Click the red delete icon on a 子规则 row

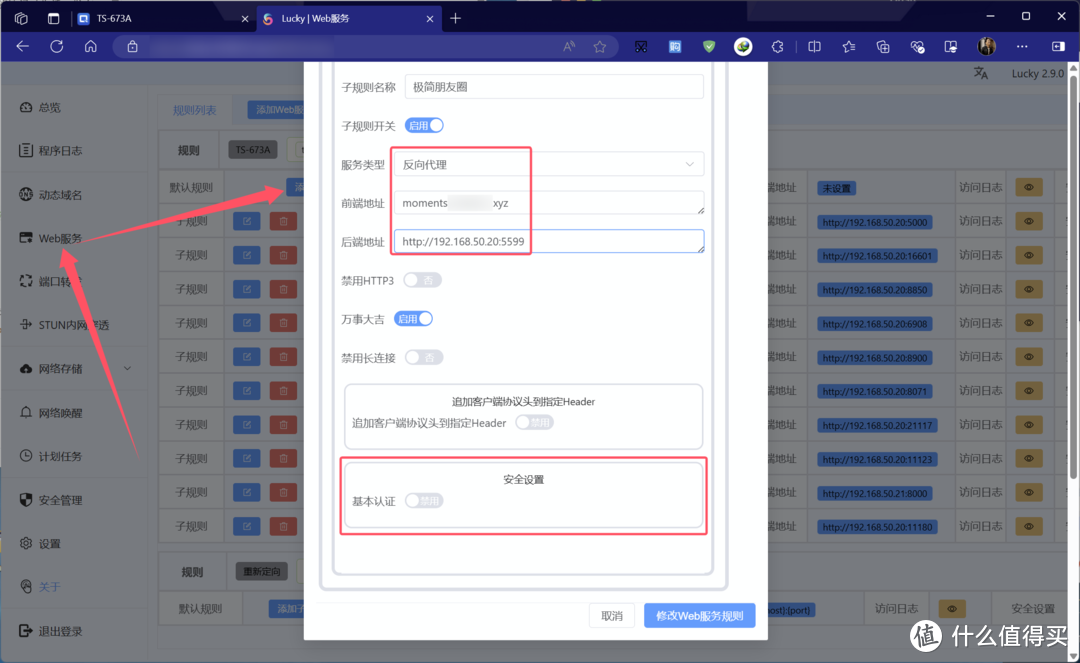tap(281, 221)
